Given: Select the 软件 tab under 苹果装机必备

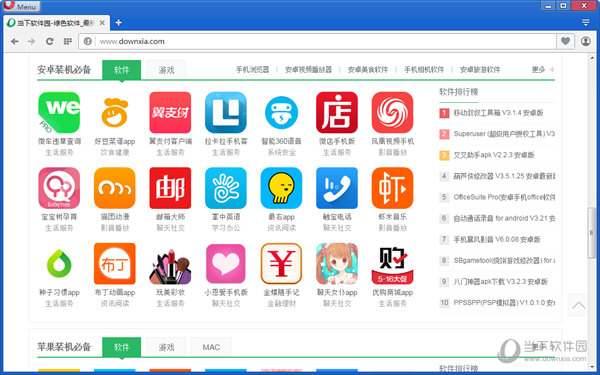Looking at the screenshot, I should tap(121, 347).
